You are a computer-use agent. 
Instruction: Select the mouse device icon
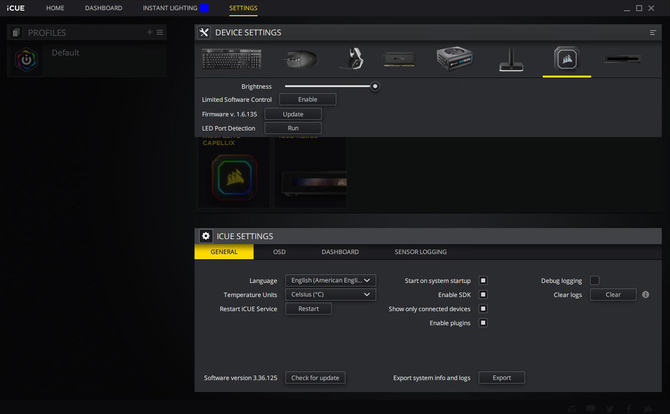(x=301, y=59)
